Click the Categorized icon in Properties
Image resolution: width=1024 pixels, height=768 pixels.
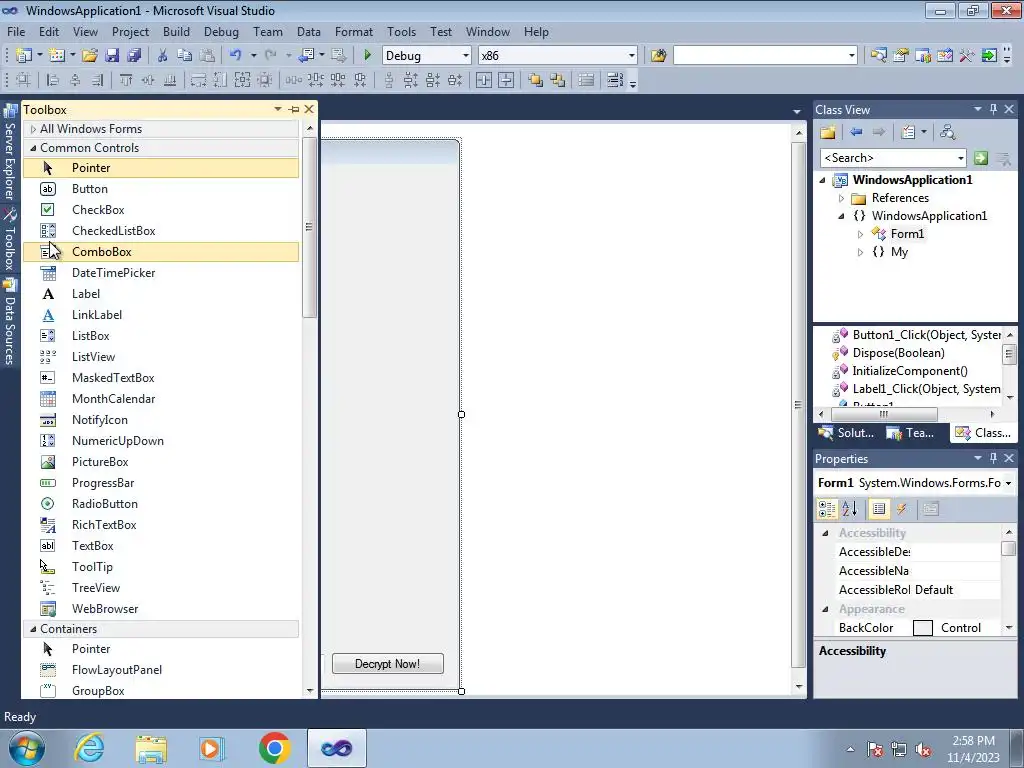(827, 509)
